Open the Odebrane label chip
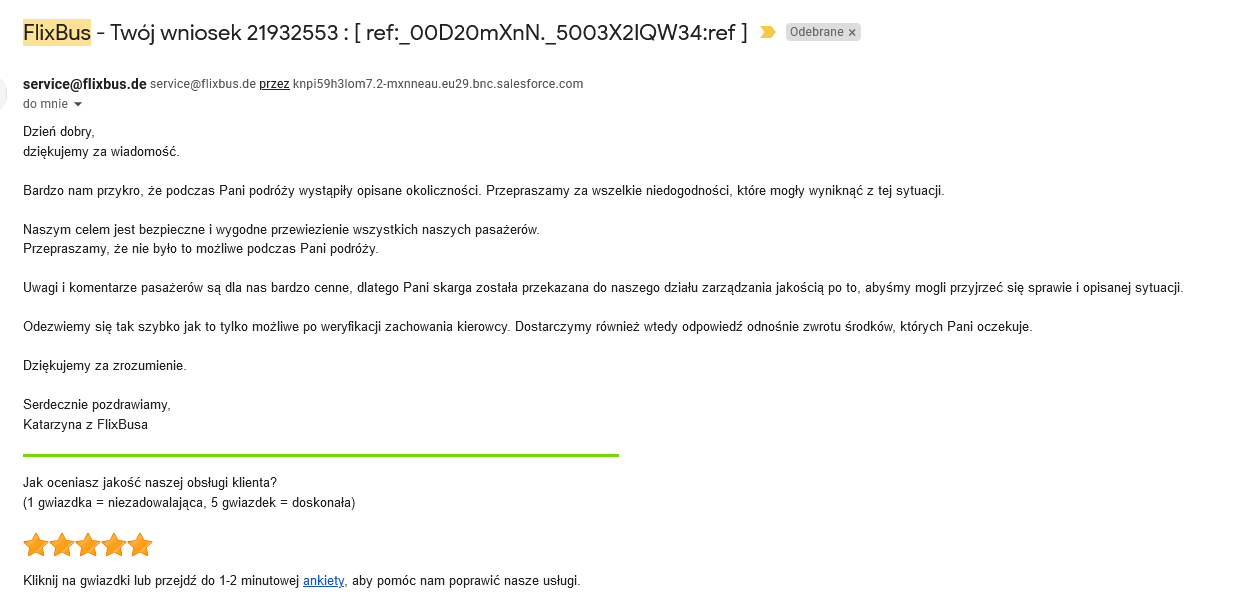 (x=817, y=32)
